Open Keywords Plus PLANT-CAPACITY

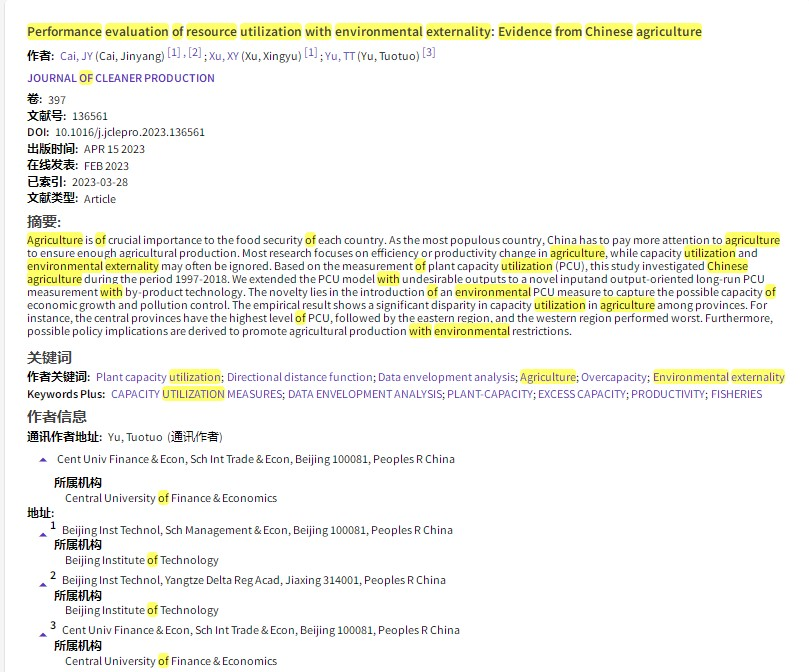pyautogui.click(x=489, y=394)
